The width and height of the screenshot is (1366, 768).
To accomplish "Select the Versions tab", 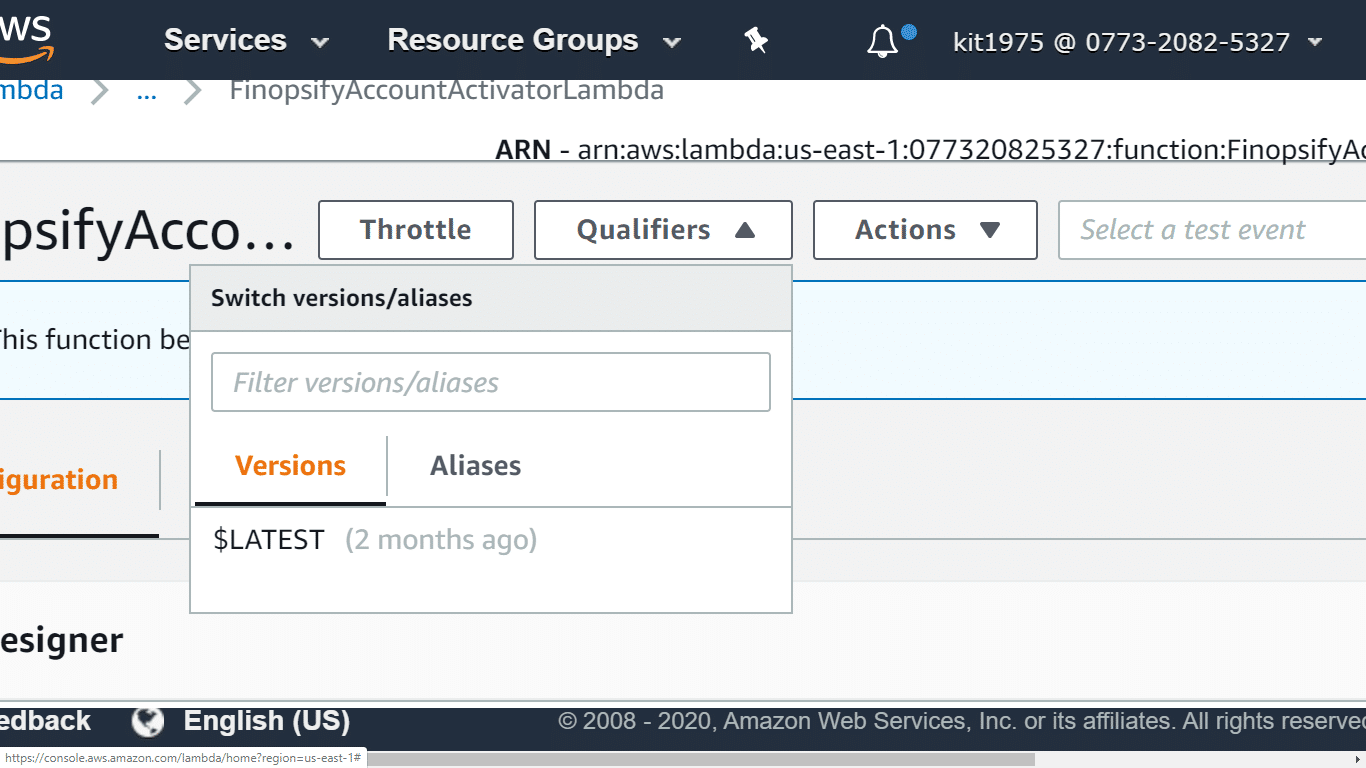I will pyautogui.click(x=289, y=465).
